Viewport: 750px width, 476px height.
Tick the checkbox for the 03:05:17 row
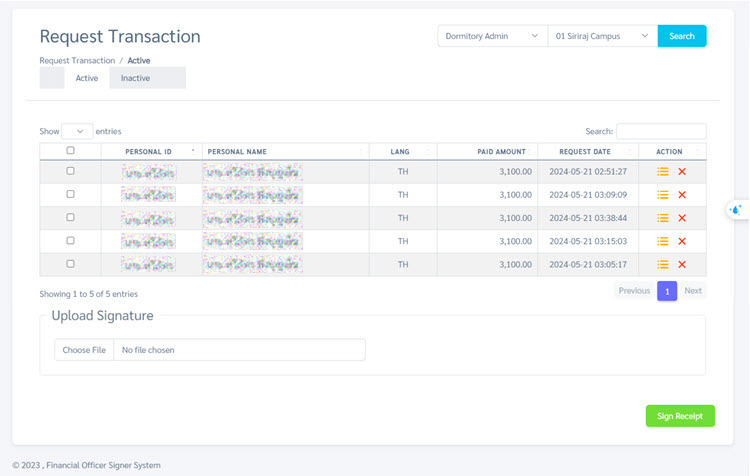[70, 264]
